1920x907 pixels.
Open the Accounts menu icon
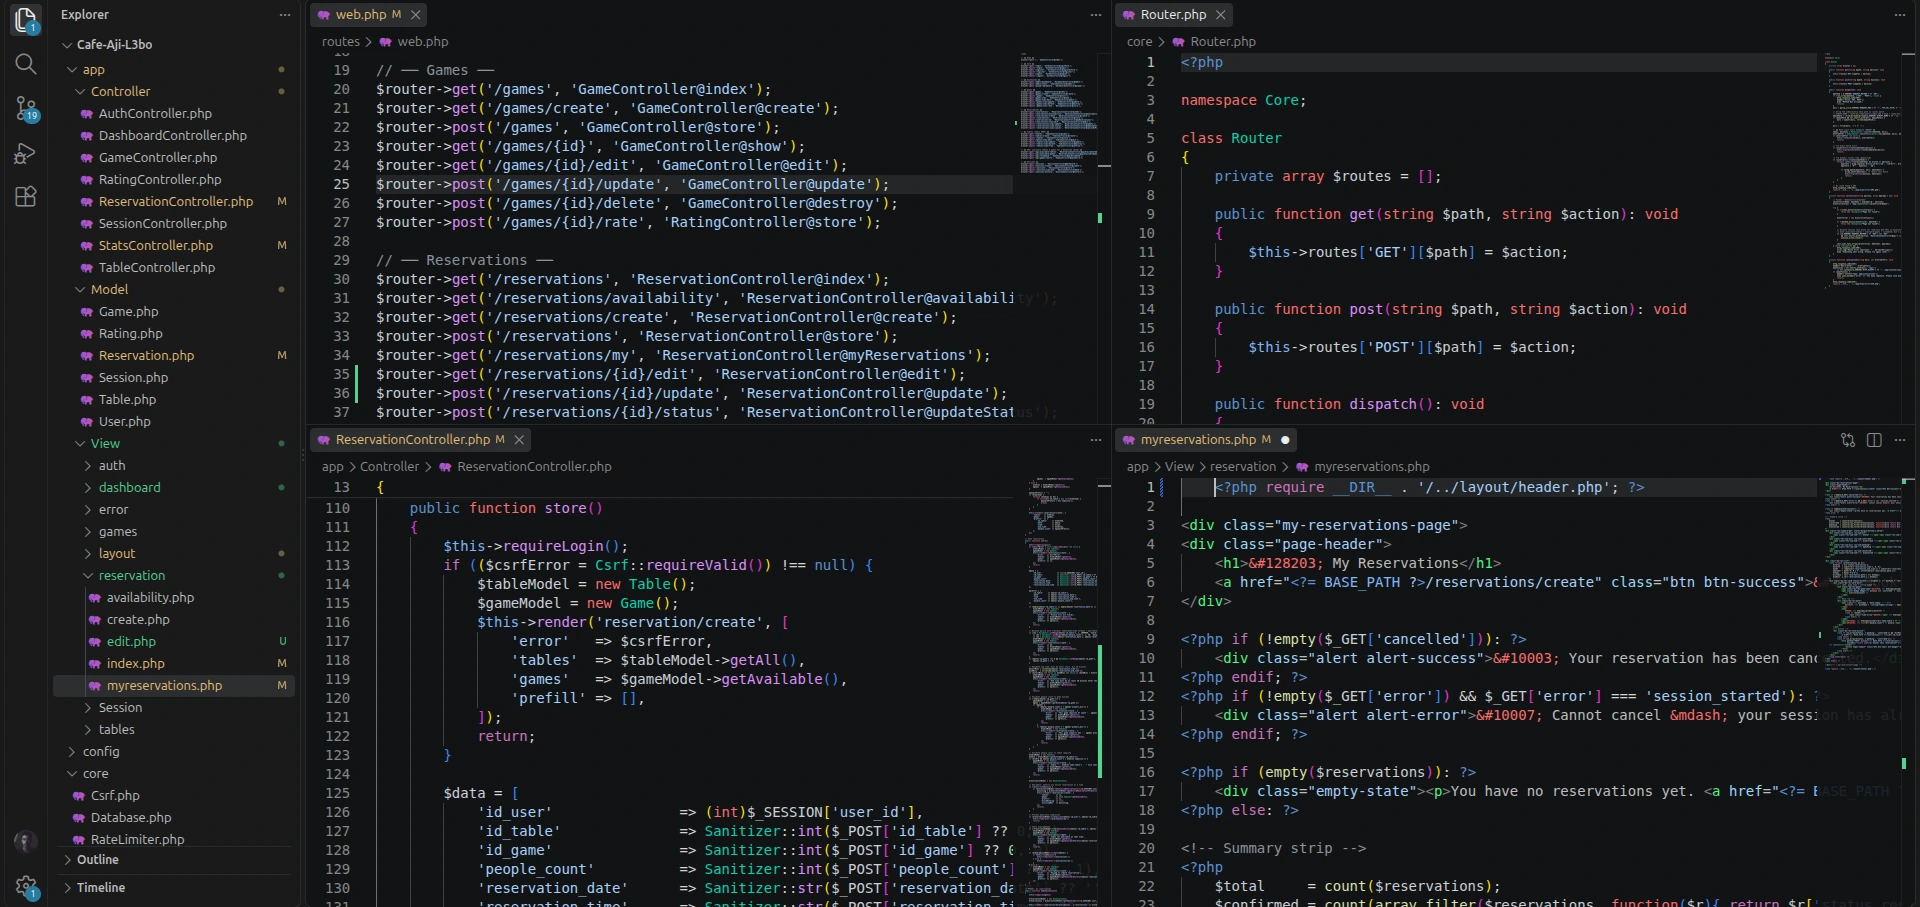point(26,842)
